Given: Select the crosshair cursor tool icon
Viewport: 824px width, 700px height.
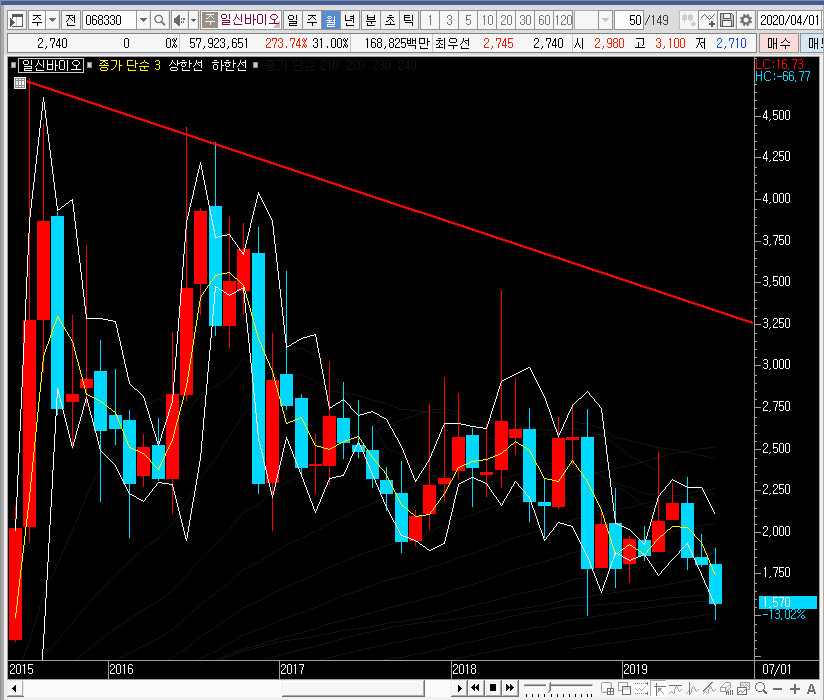Looking at the screenshot, I should [x=658, y=688].
